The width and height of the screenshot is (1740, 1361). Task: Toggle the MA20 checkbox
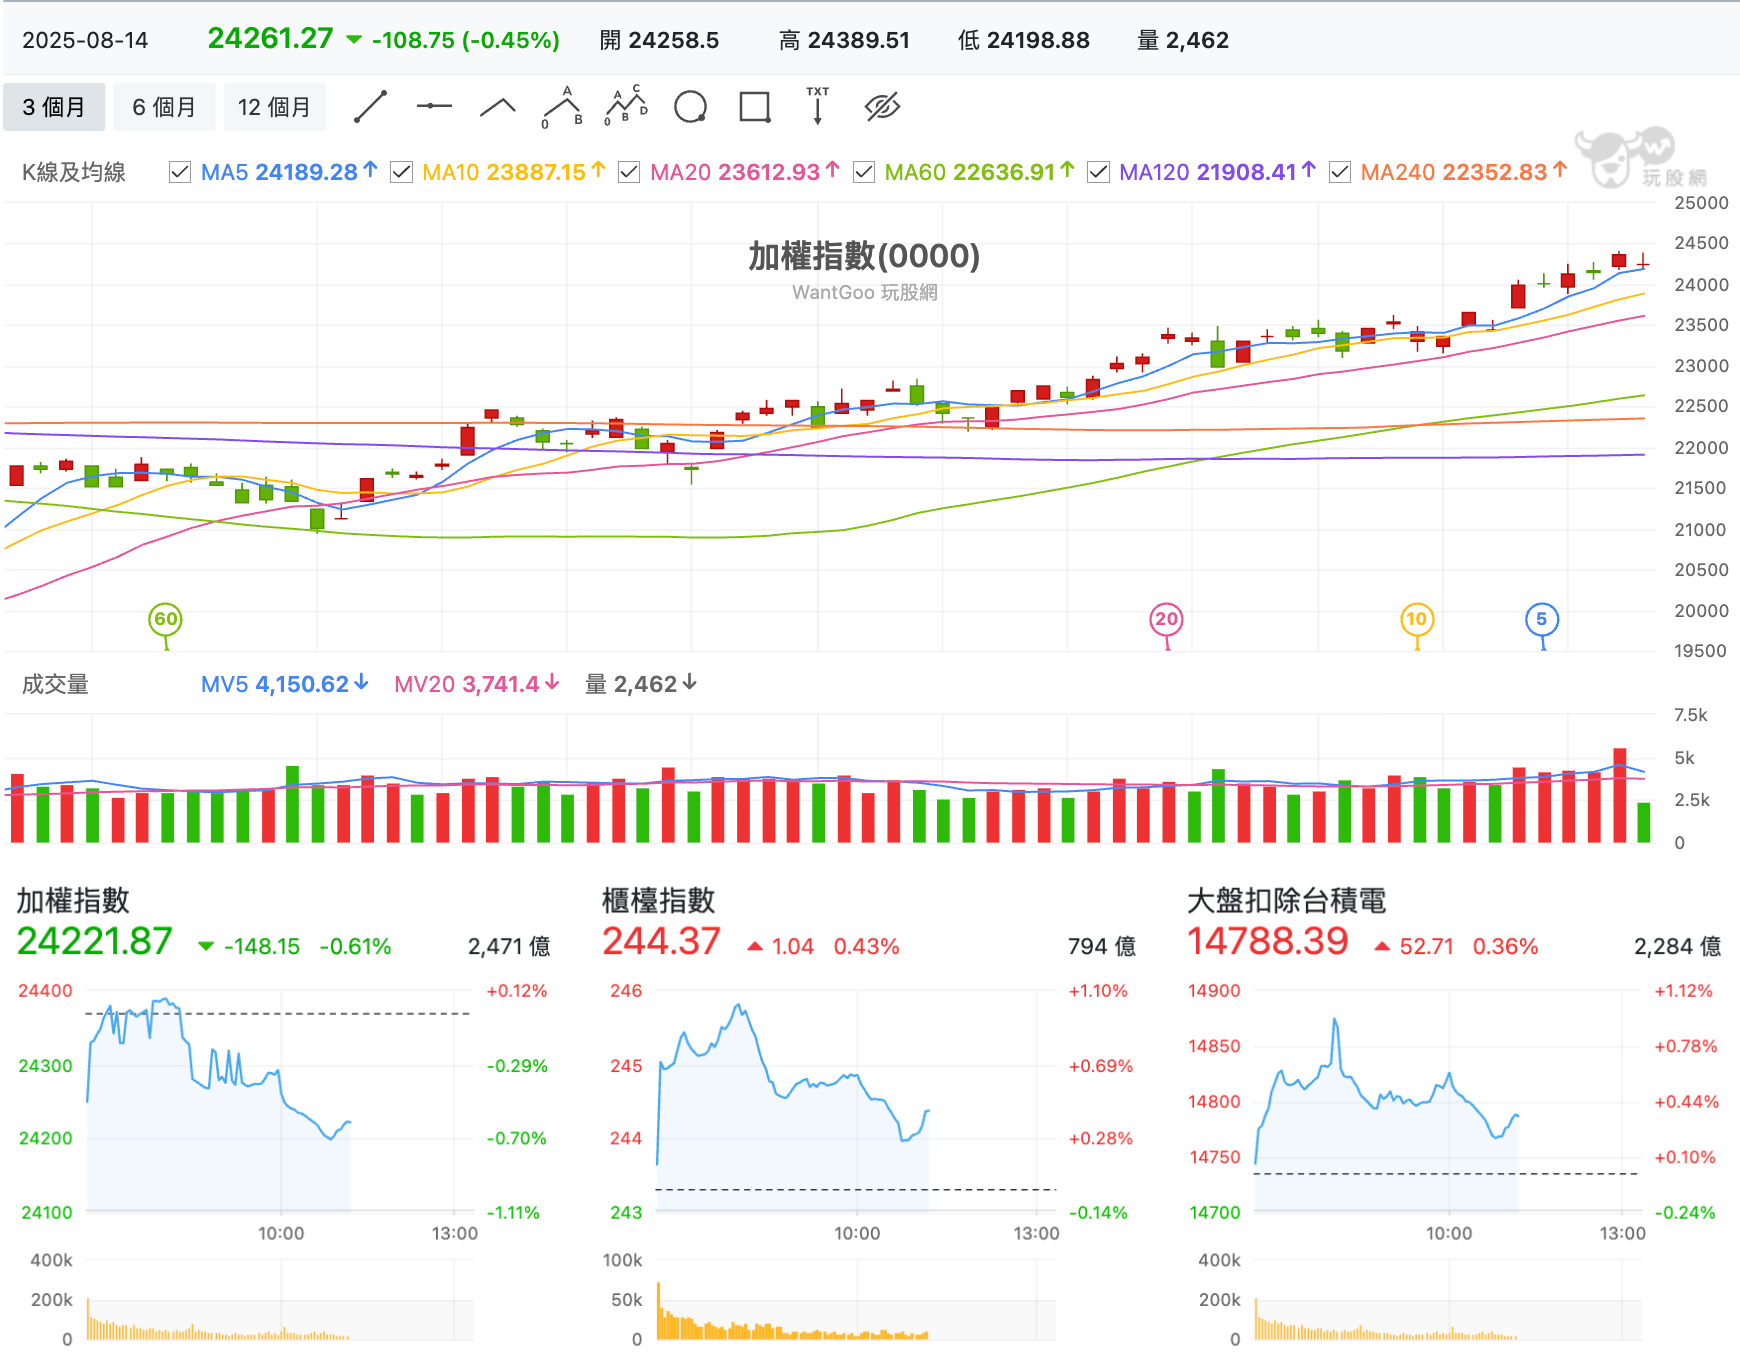629,172
